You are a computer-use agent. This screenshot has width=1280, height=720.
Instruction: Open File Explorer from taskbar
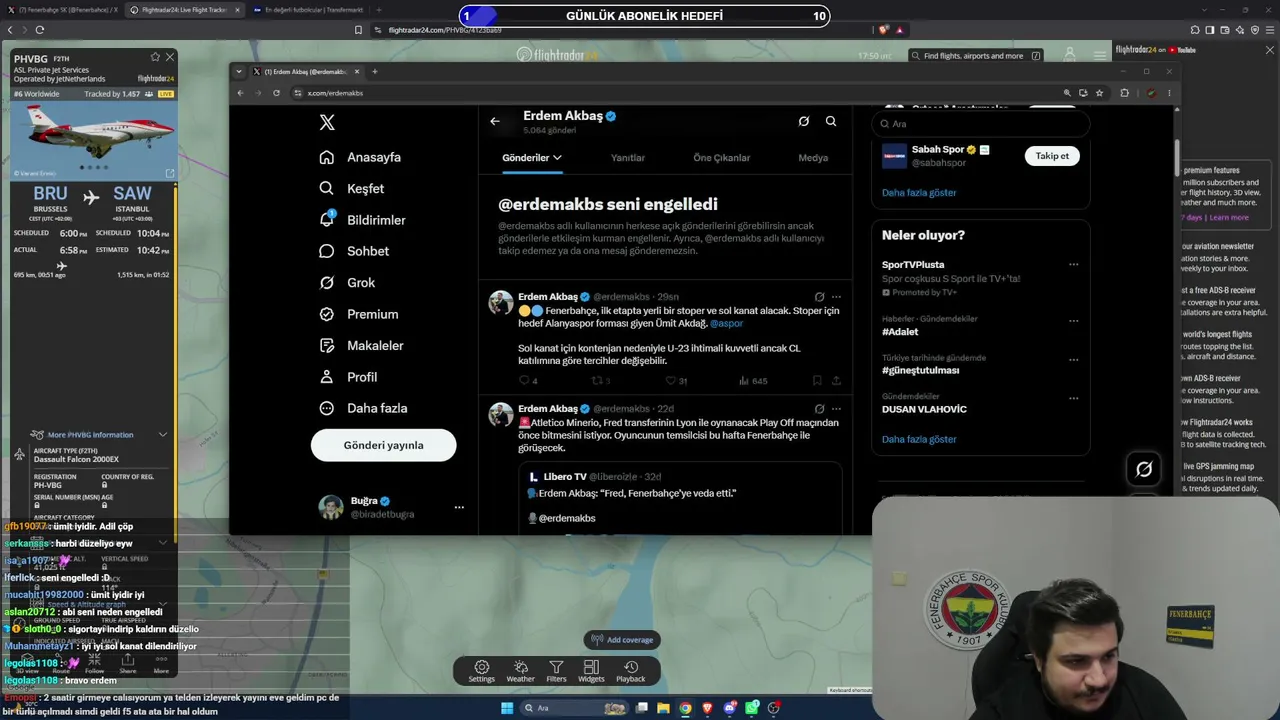[x=664, y=708]
